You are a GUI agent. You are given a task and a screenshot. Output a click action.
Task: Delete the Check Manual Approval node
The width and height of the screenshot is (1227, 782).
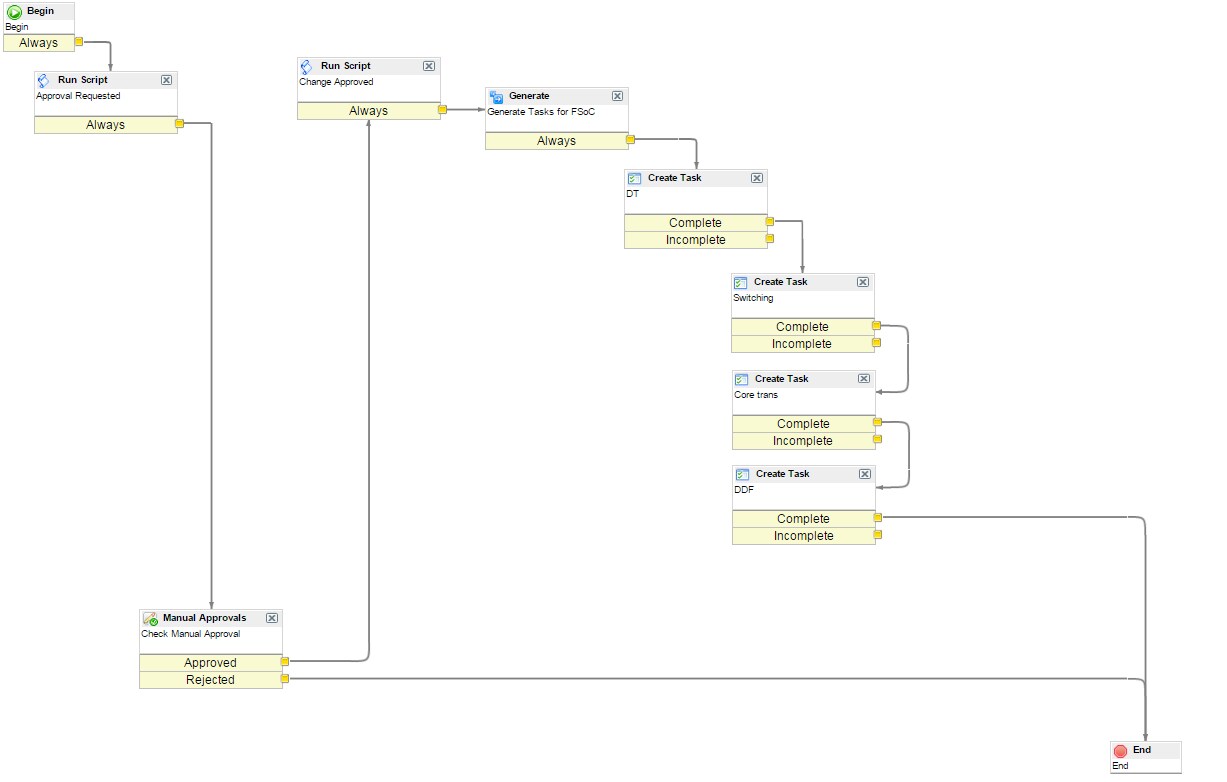pyautogui.click(x=271, y=617)
